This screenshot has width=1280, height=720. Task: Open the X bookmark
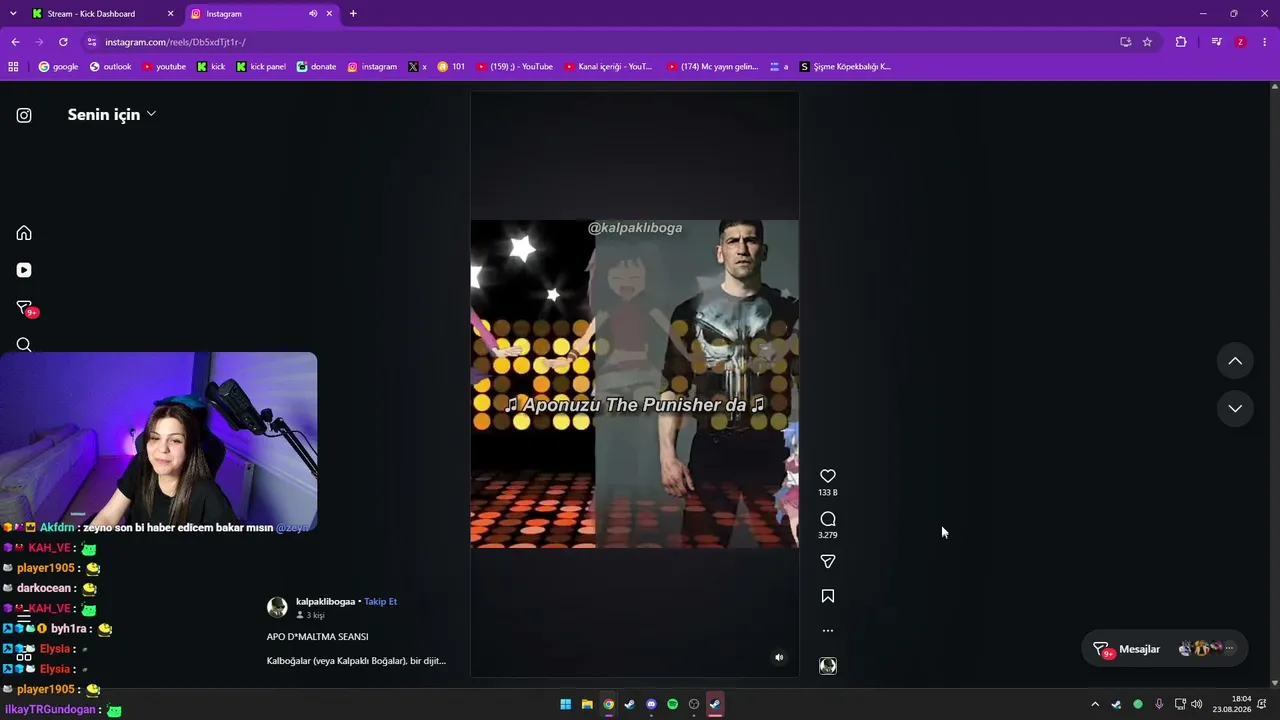point(417,67)
